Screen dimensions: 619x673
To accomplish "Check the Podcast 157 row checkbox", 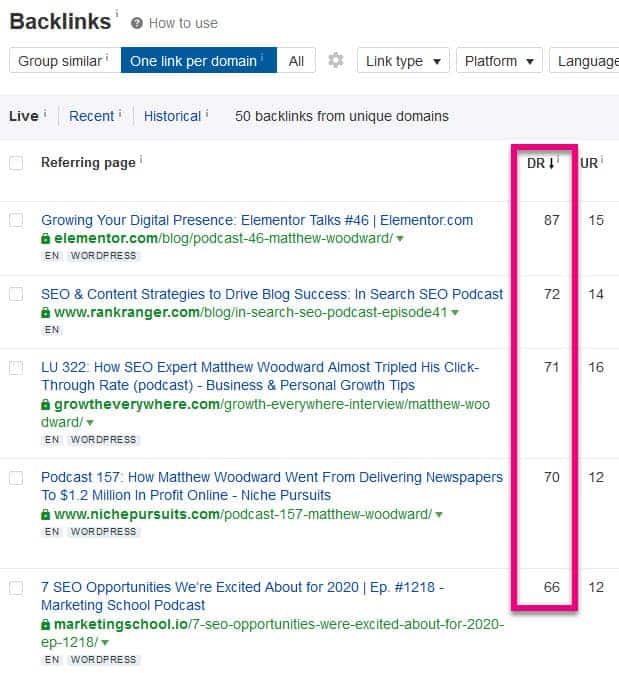I will [x=16, y=477].
